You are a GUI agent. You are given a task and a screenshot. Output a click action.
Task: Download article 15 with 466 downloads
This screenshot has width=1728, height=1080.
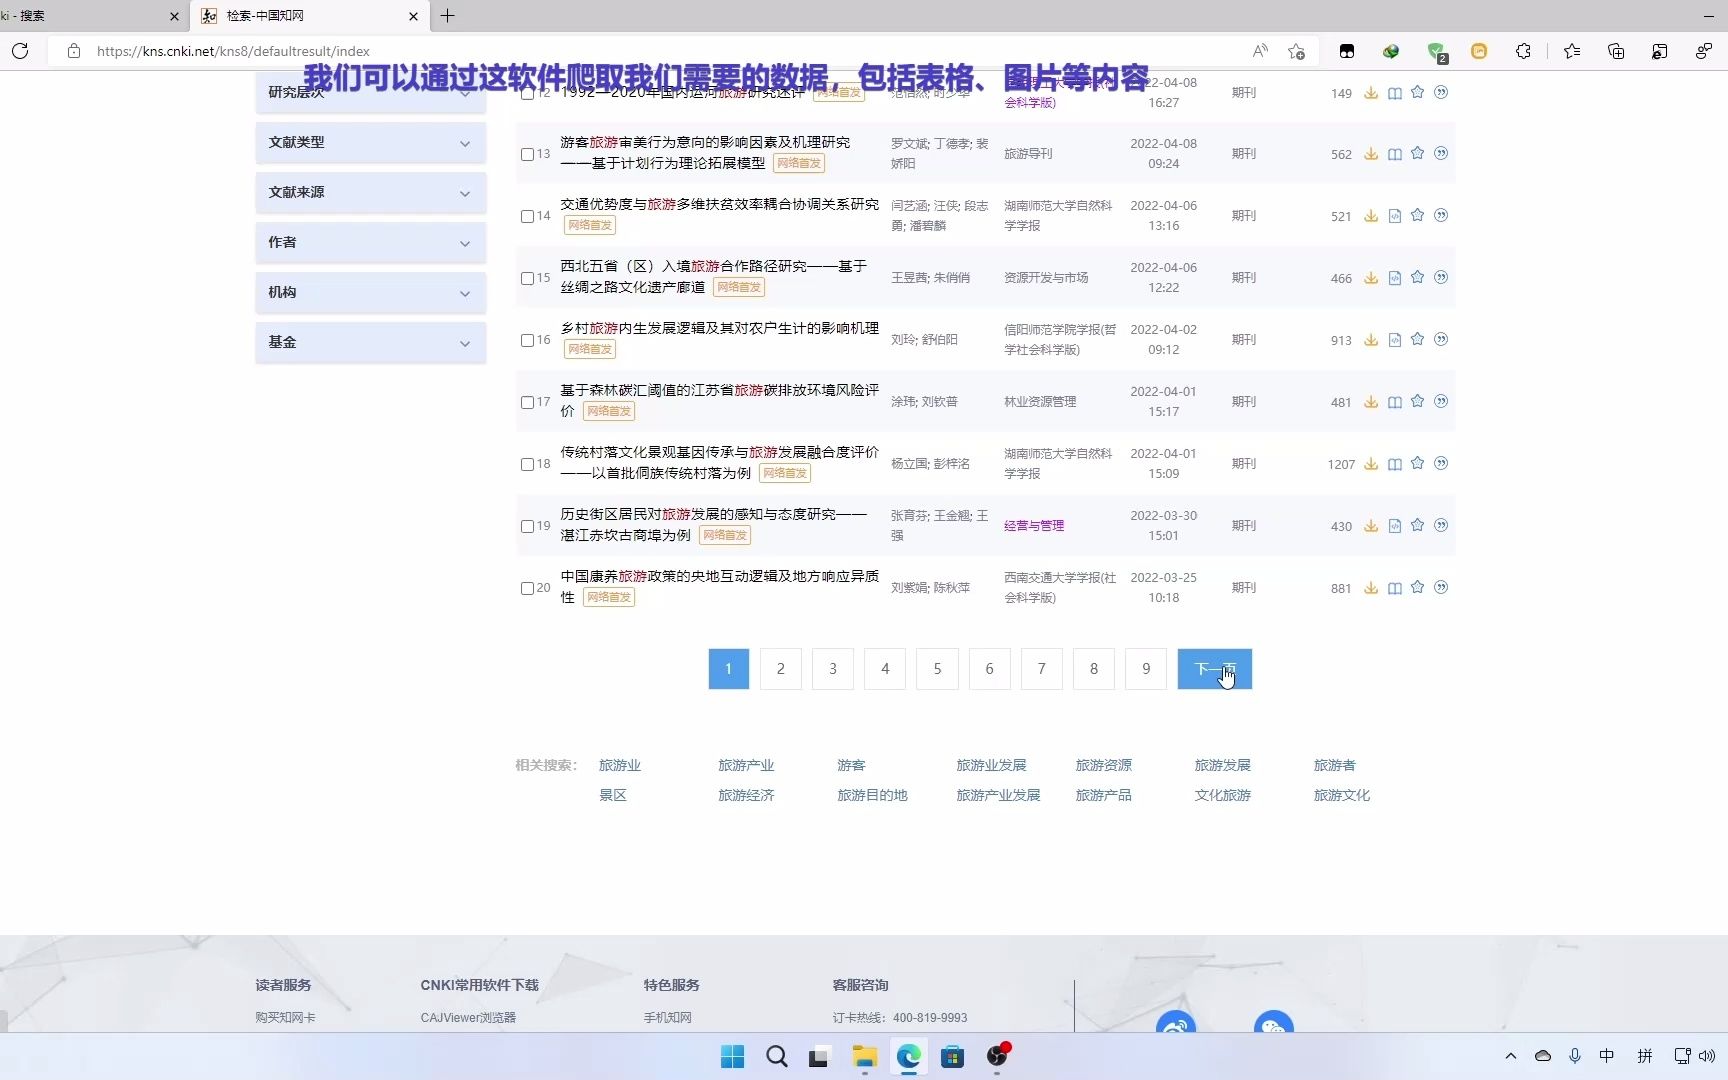click(1371, 278)
